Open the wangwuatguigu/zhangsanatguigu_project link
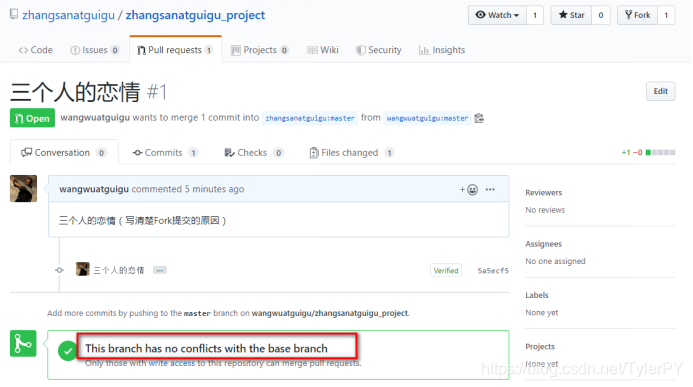This screenshot has width=693, height=387. [x=330, y=313]
